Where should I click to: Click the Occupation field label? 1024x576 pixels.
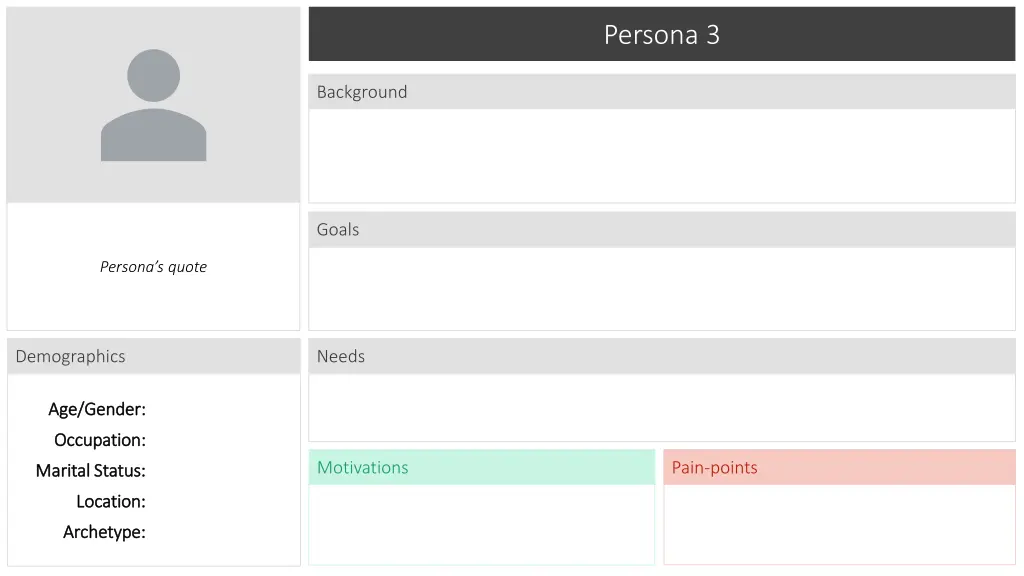100,440
